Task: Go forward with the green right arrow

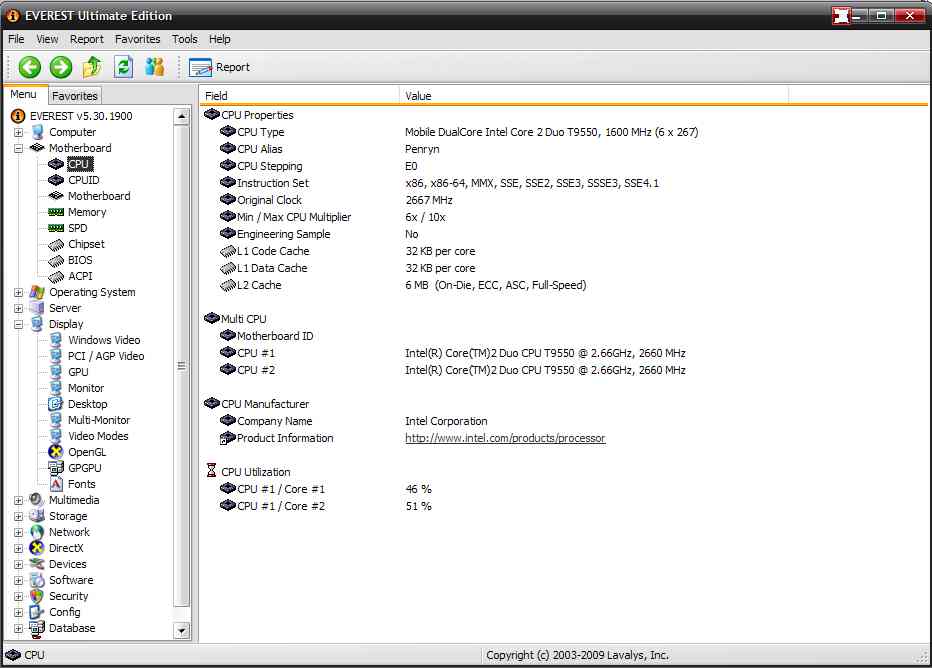Action: [x=61, y=67]
